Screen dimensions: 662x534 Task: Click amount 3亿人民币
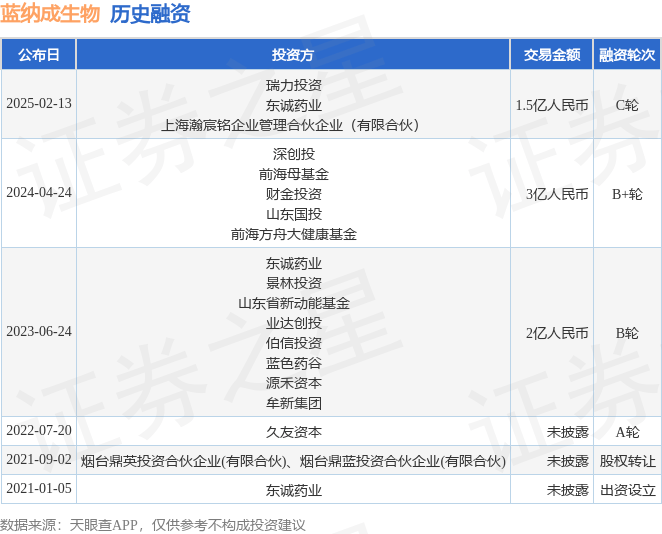pos(557,194)
